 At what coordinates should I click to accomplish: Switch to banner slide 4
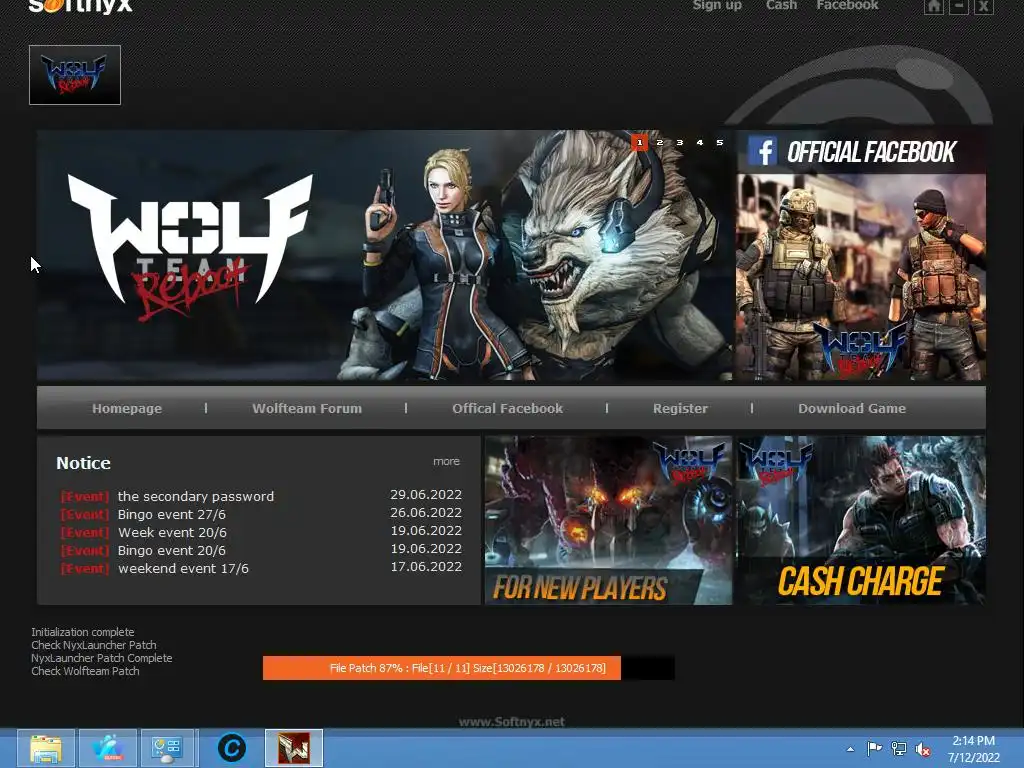tap(699, 142)
